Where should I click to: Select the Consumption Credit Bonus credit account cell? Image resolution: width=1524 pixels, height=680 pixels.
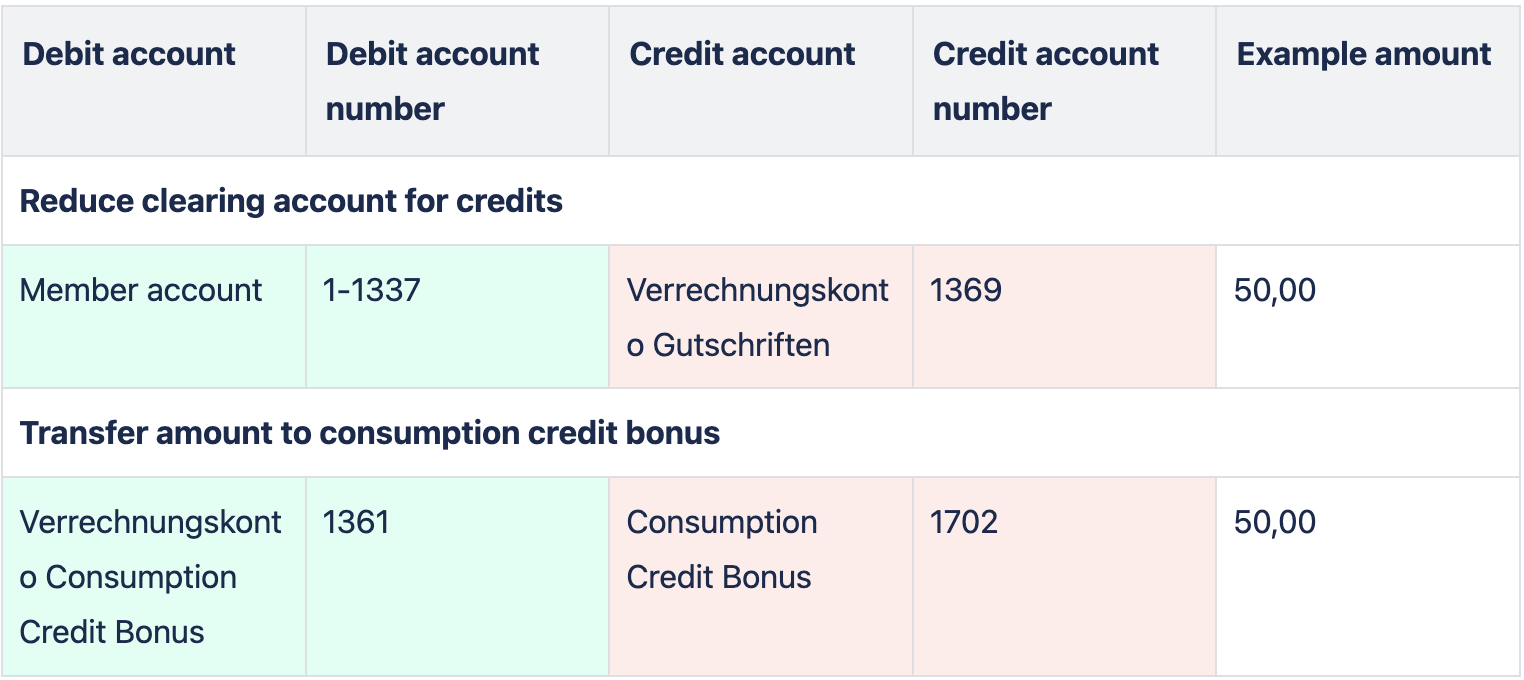761,577
